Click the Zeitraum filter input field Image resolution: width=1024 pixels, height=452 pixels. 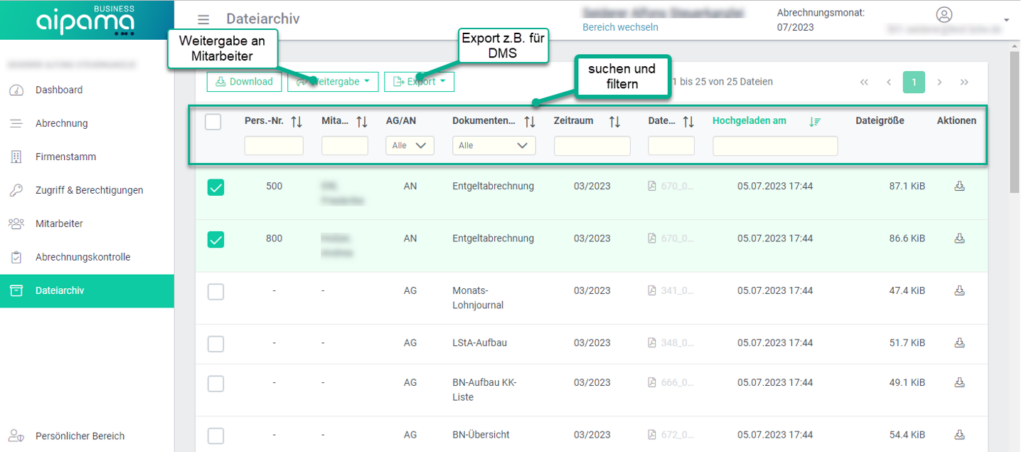(x=592, y=146)
